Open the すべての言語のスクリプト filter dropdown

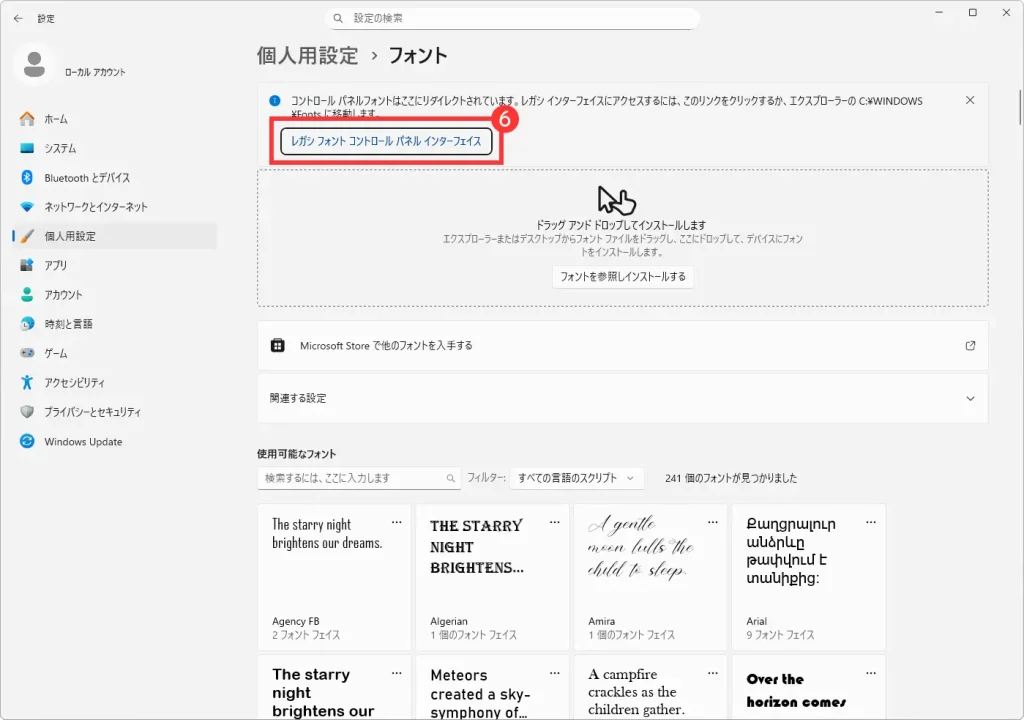[576, 478]
